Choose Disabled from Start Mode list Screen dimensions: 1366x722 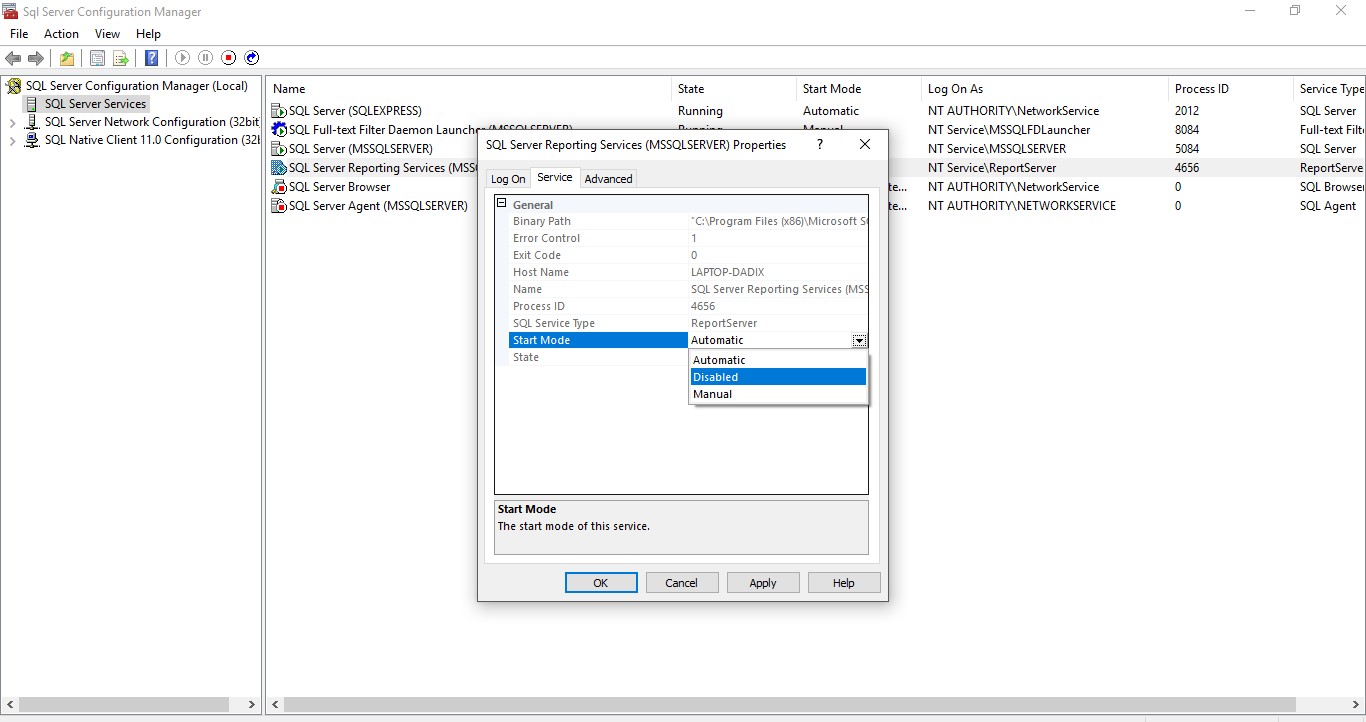[x=778, y=377]
